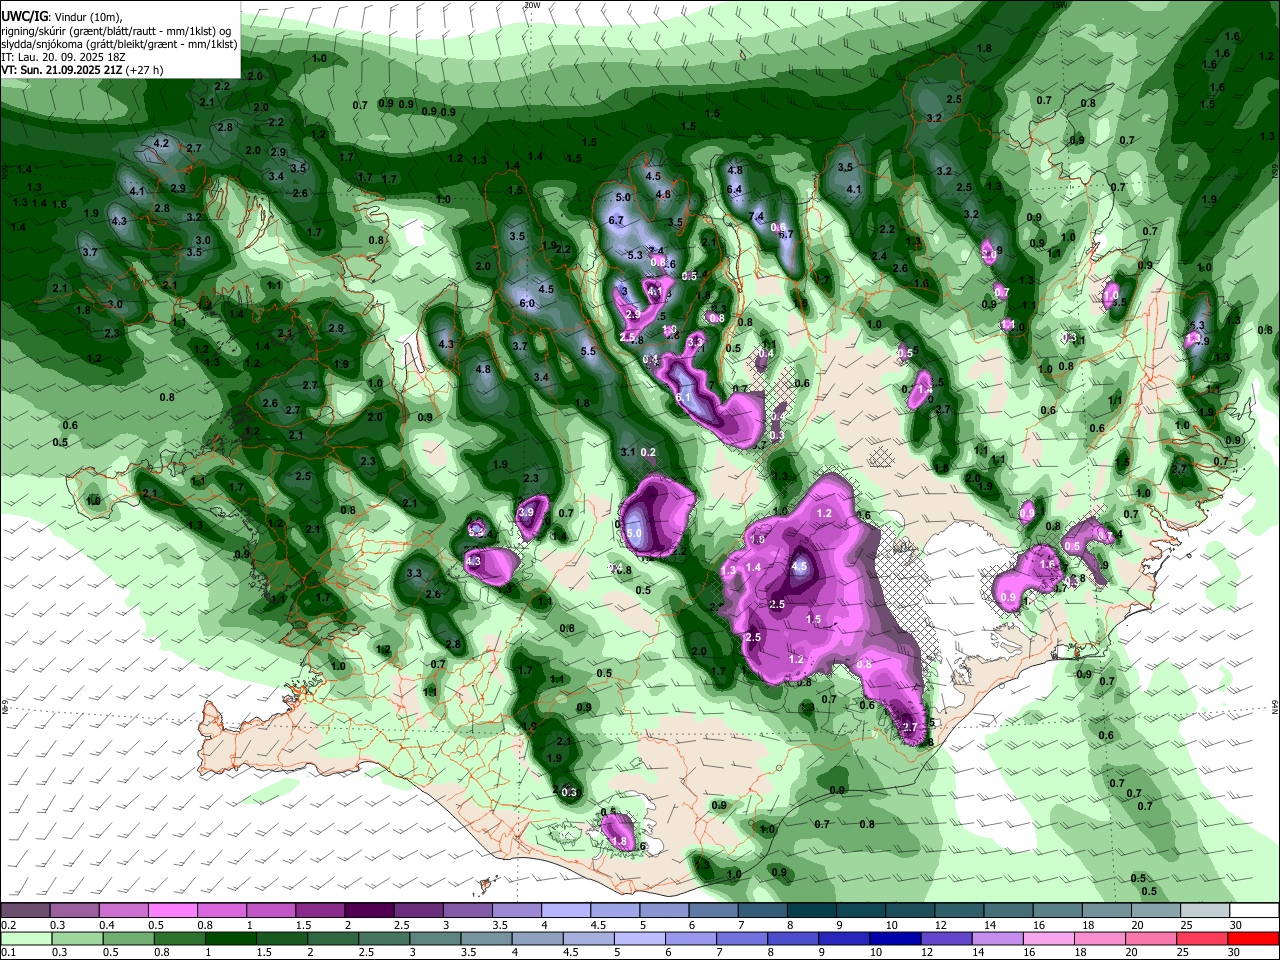The height and width of the screenshot is (960, 1280).
Task: Click the '7.4' precipitation value on the map
Action: coord(757,216)
